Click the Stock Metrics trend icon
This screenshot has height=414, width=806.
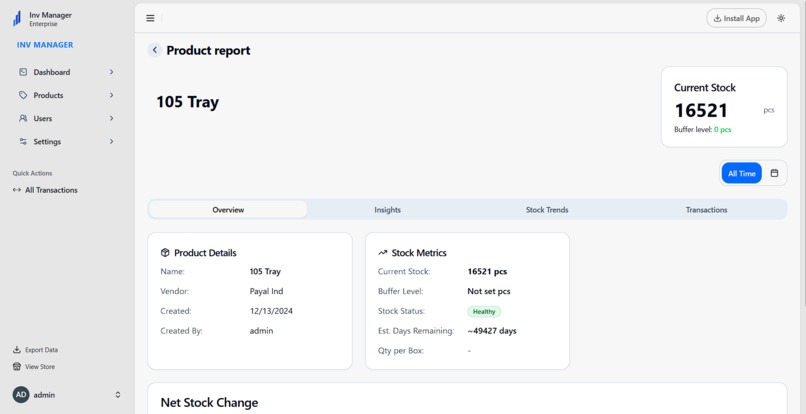pos(382,253)
